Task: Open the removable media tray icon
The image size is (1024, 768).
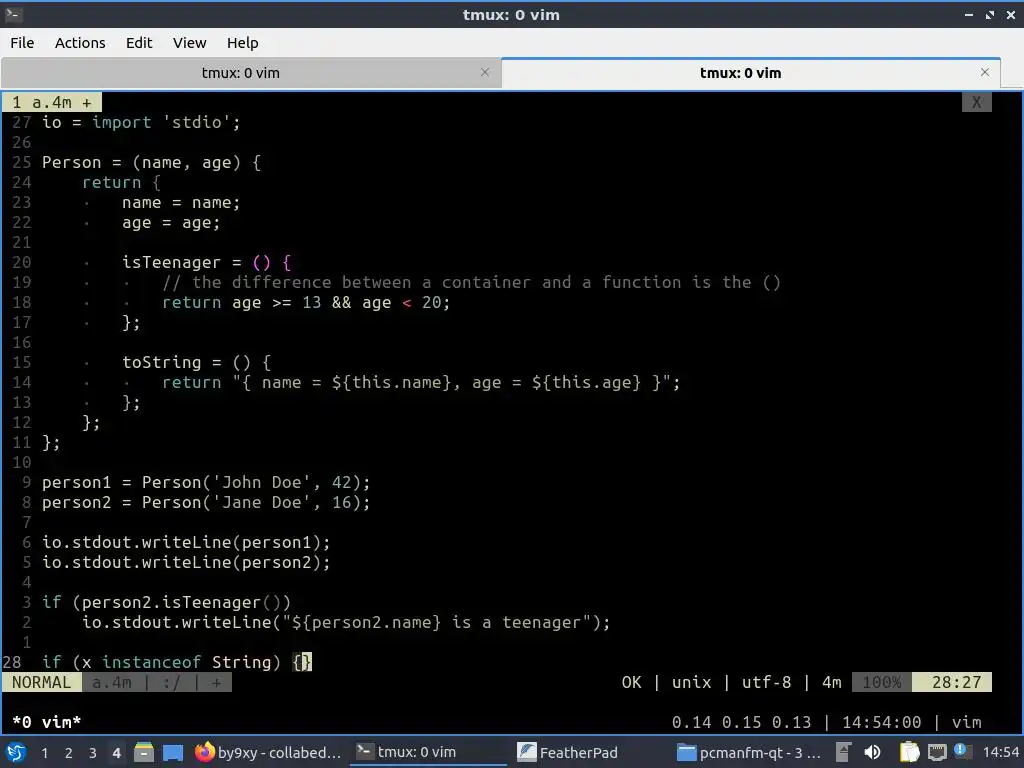Action: pyautogui.click(x=843, y=752)
